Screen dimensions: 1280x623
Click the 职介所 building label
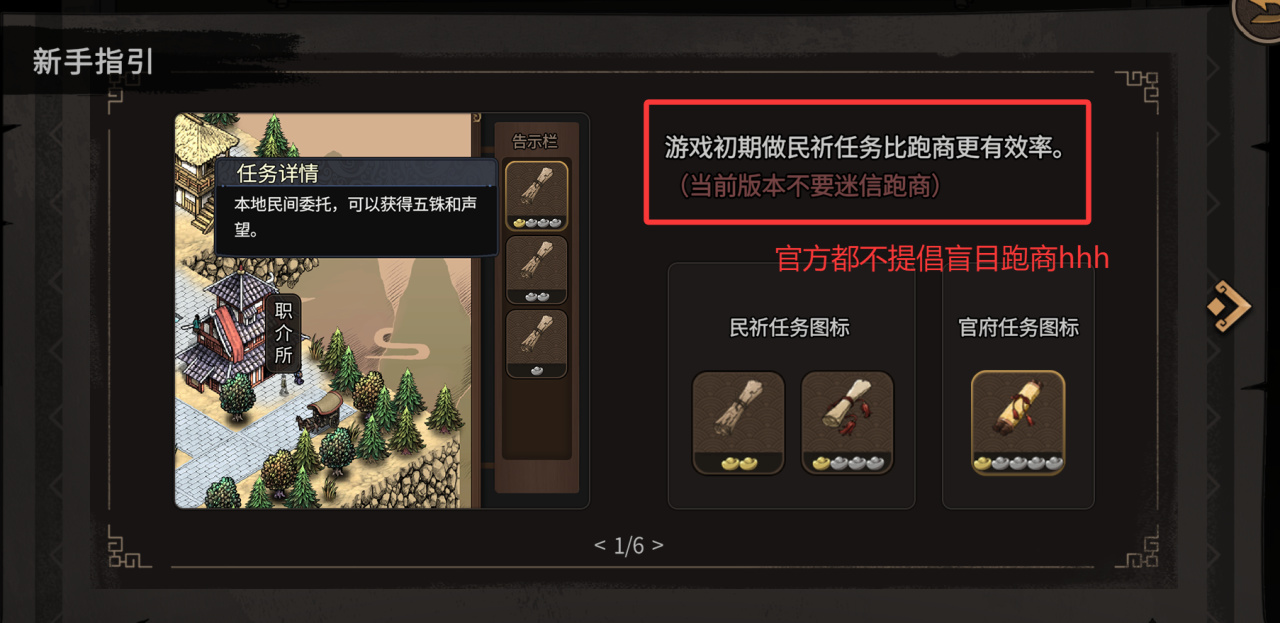tap(283, 333)
